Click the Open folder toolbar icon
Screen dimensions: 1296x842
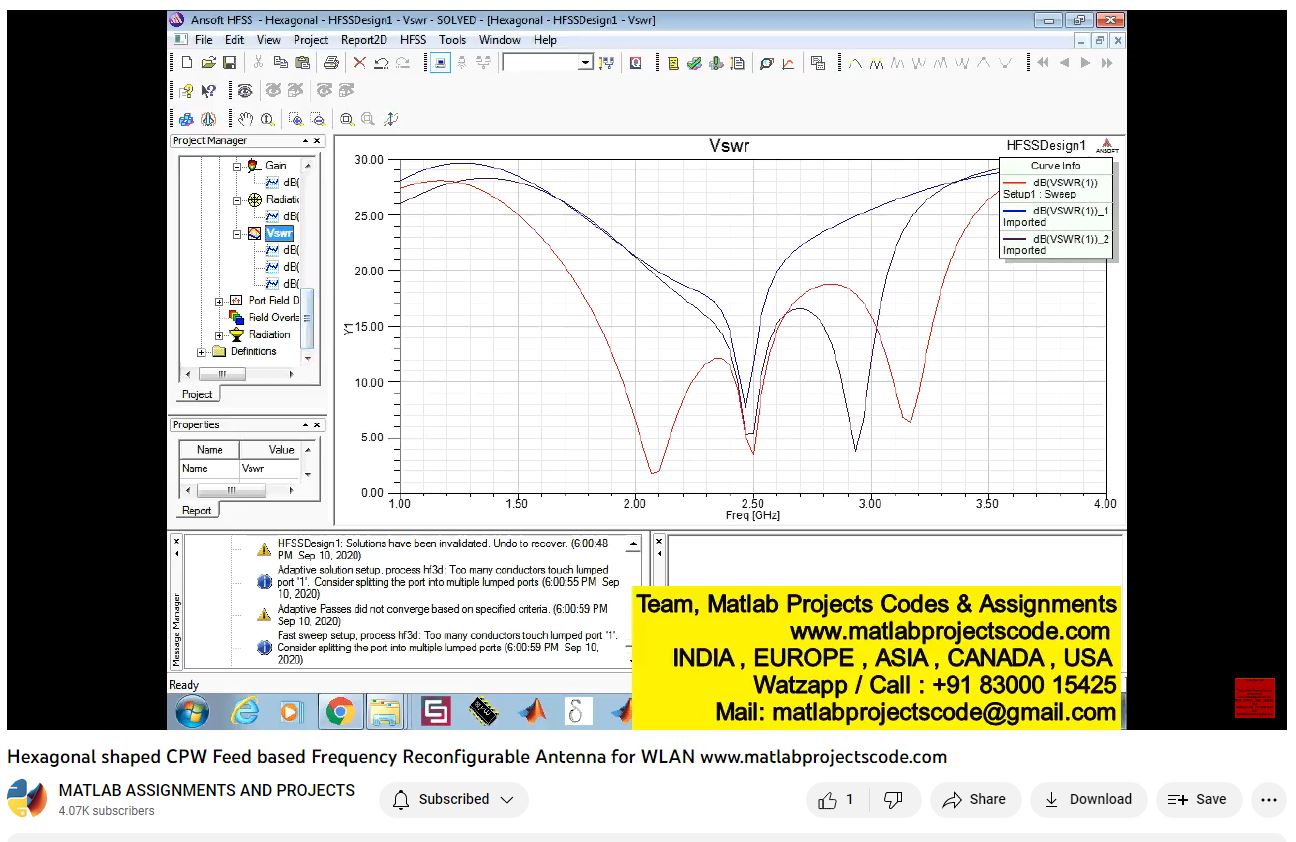pos(208,63)
